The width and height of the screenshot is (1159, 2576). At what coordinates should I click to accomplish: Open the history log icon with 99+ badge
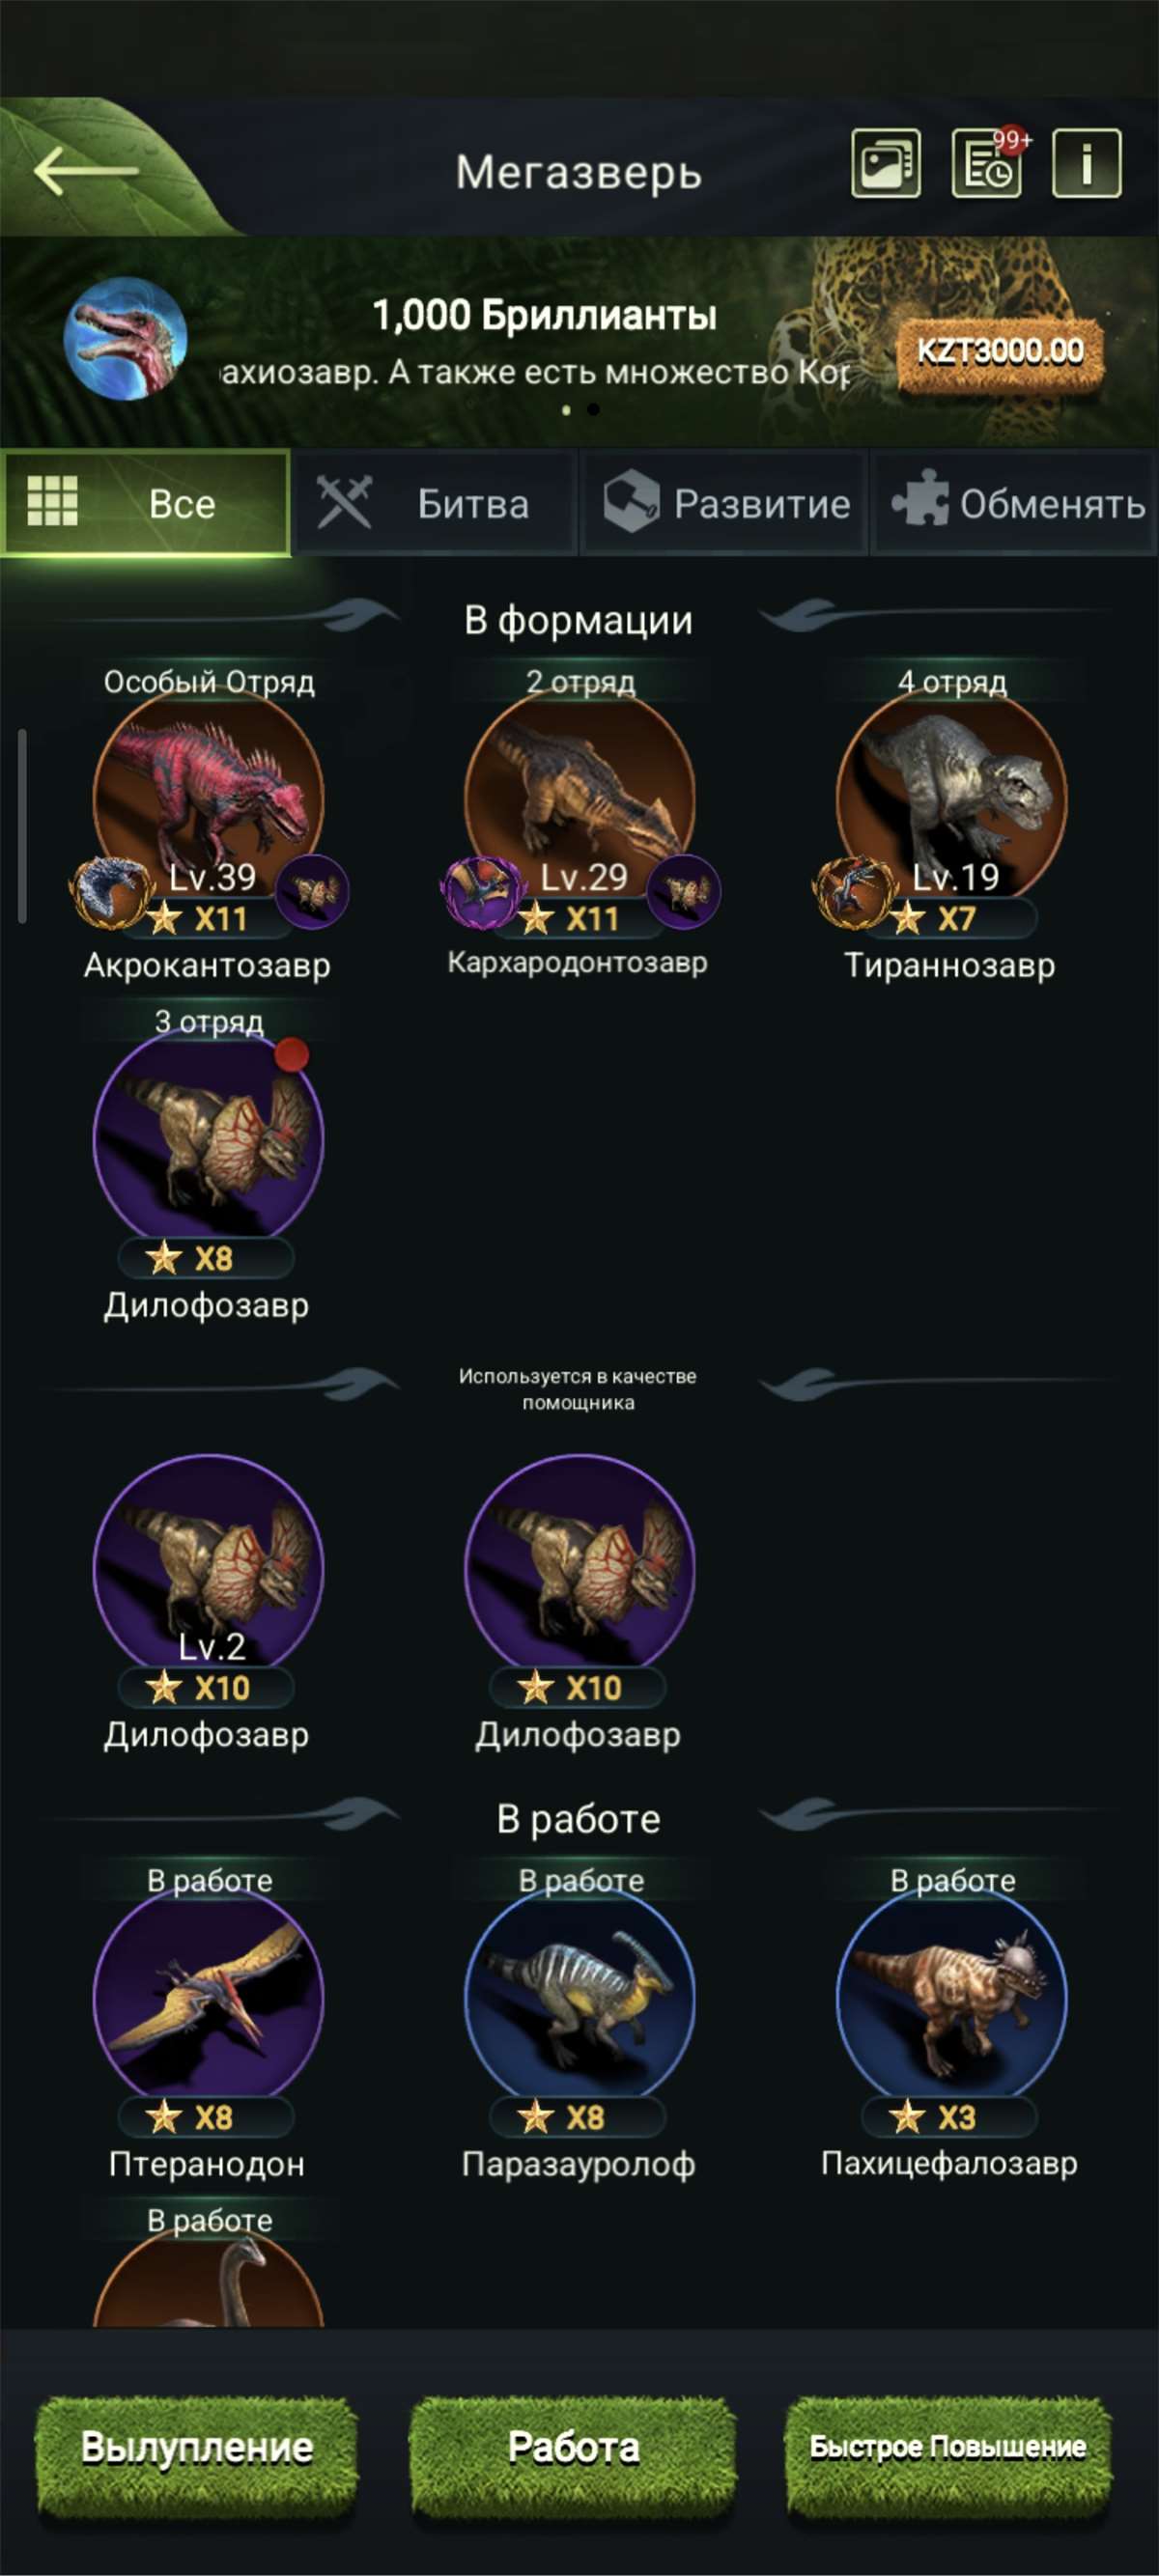click(x=987, y=163)
